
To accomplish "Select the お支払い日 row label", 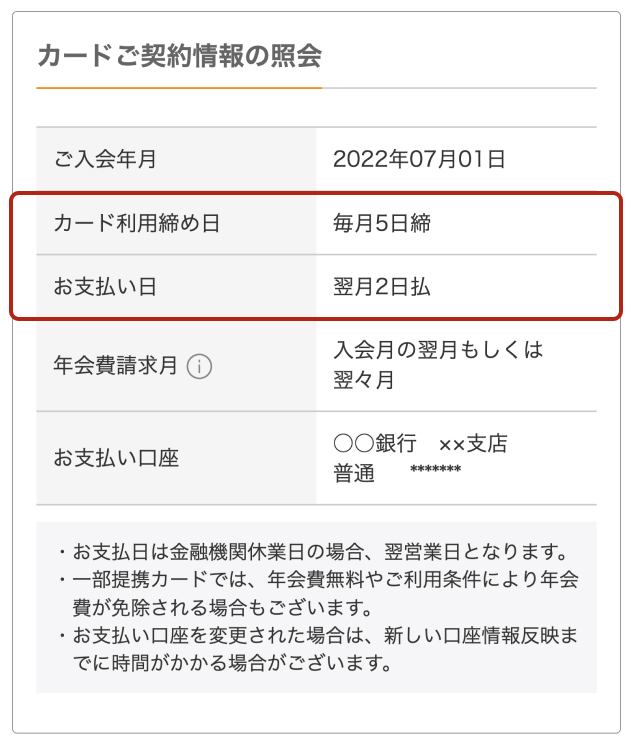I will tap(105, 287).
